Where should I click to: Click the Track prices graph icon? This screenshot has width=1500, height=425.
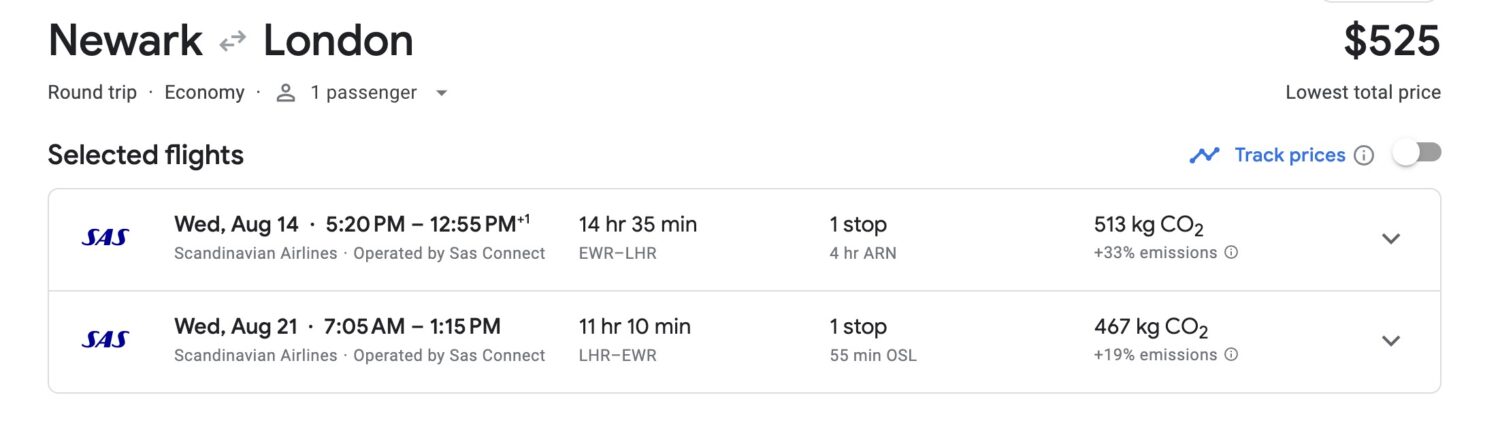click(1204, 155)
